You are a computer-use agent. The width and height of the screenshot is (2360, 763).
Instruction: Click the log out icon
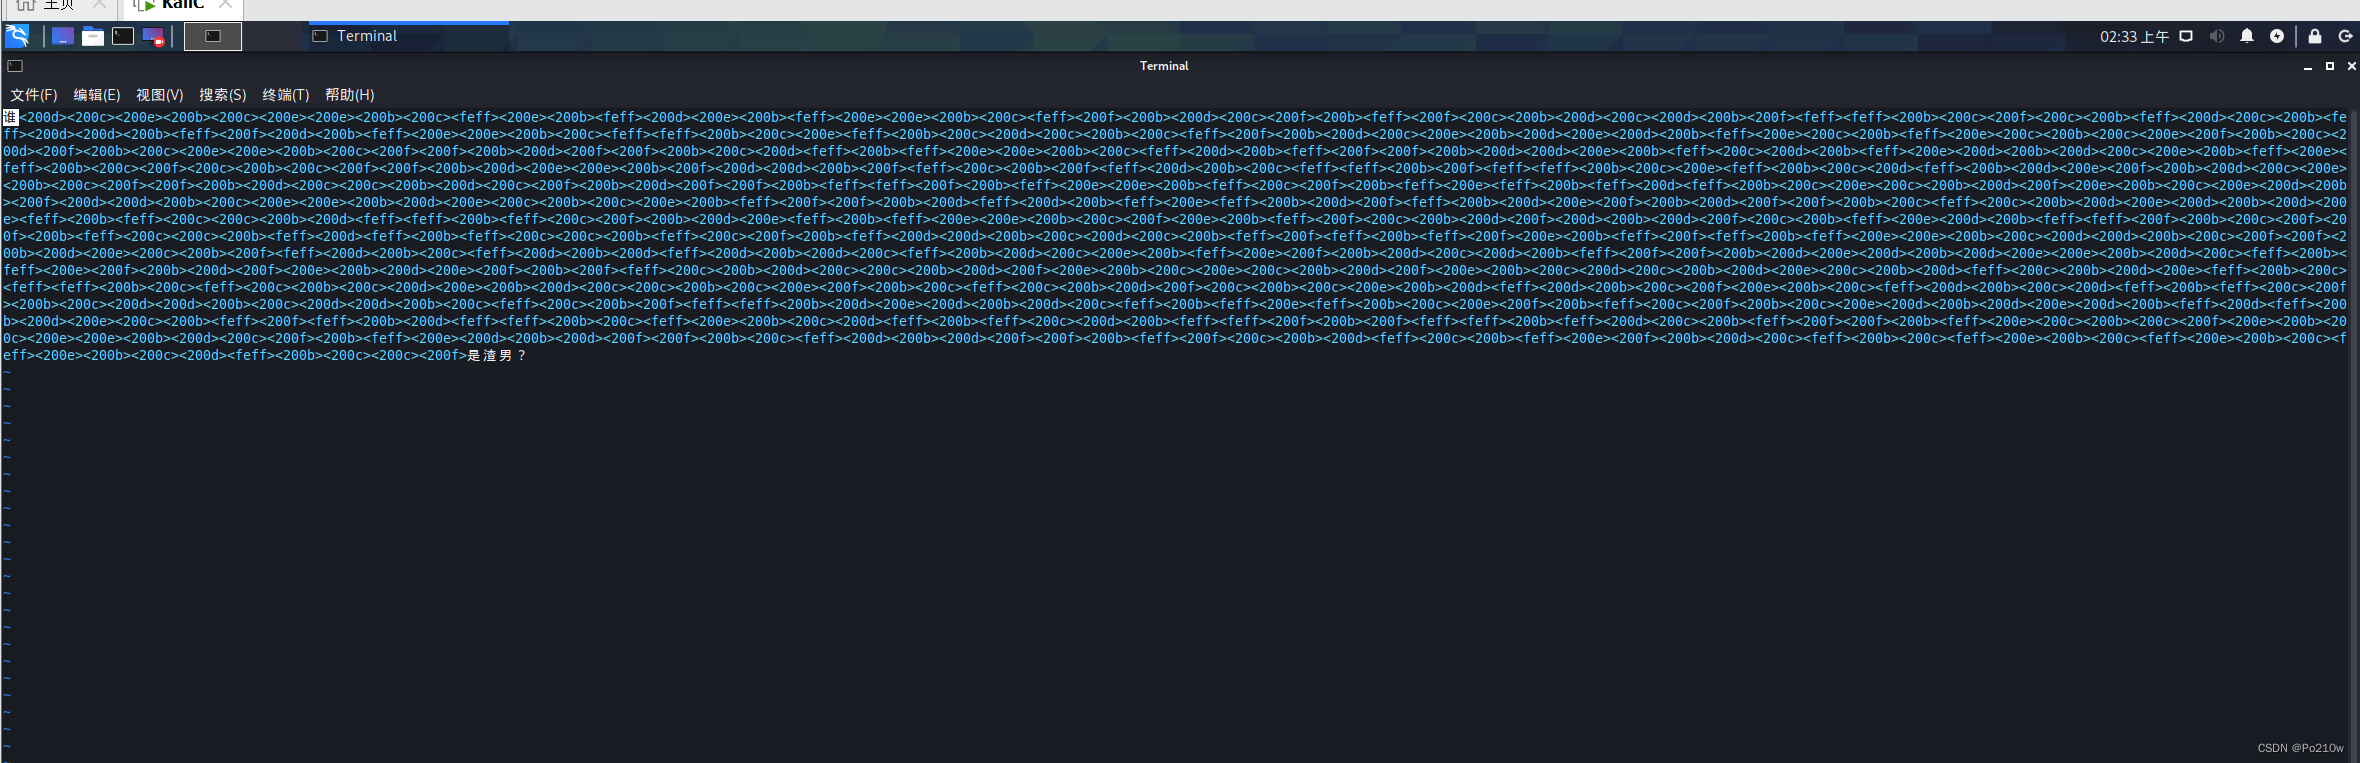point(2345,36)
